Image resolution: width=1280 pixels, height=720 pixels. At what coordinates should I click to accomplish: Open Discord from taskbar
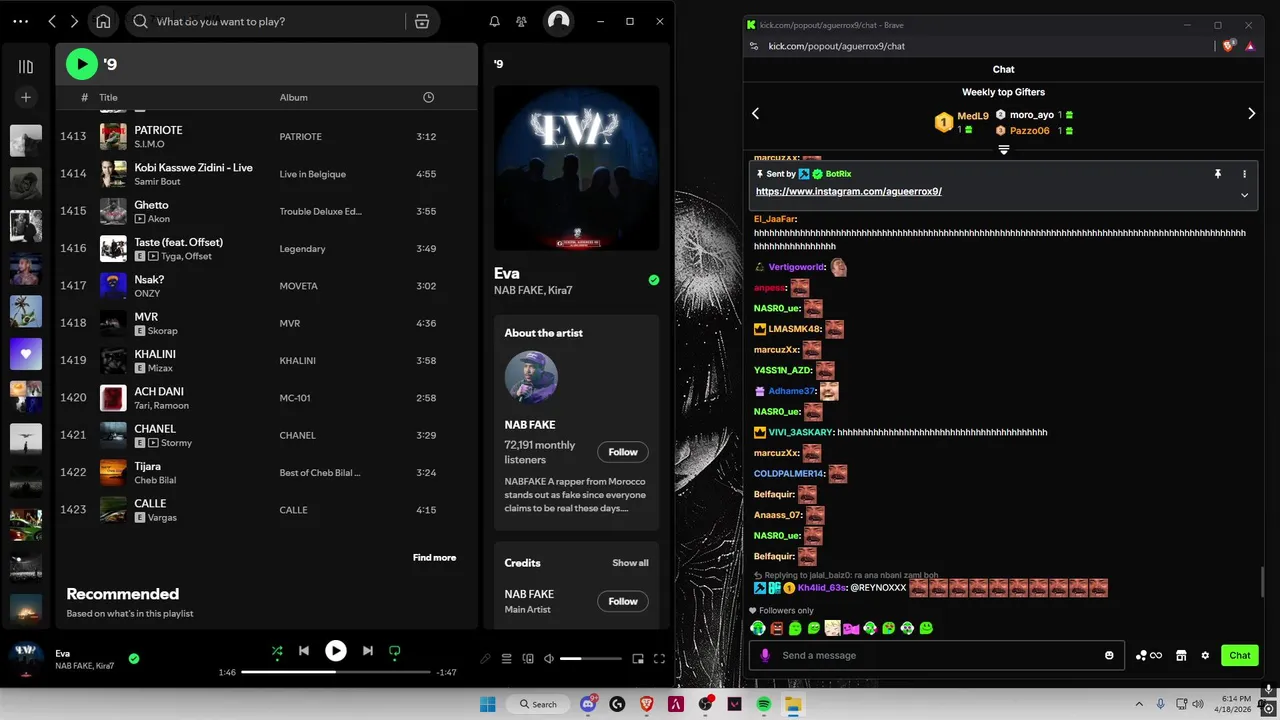click(589, 704)
